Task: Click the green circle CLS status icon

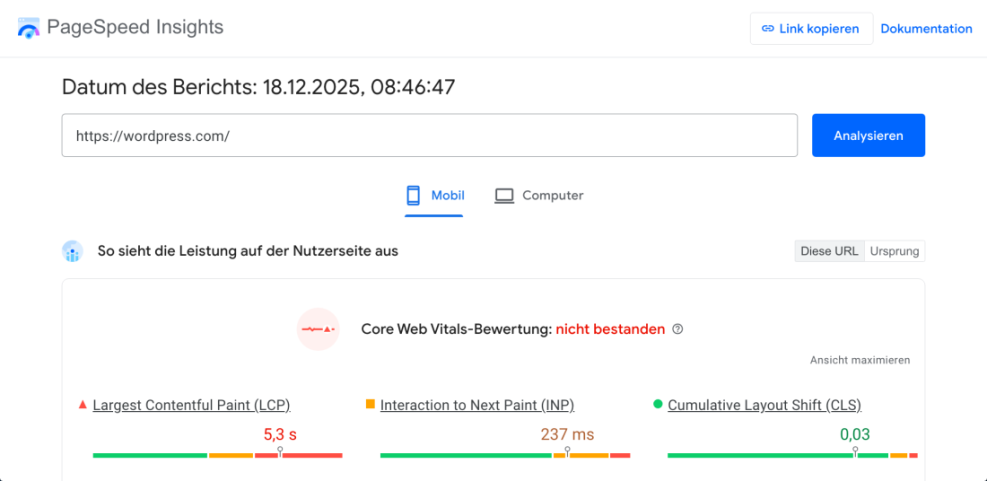Action: (x=658, y=404)
